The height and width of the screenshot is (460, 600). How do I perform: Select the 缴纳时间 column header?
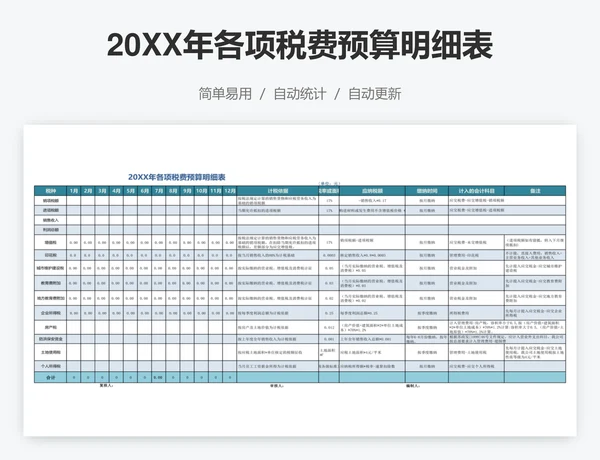pyautogui.click(x=427, y=191)
